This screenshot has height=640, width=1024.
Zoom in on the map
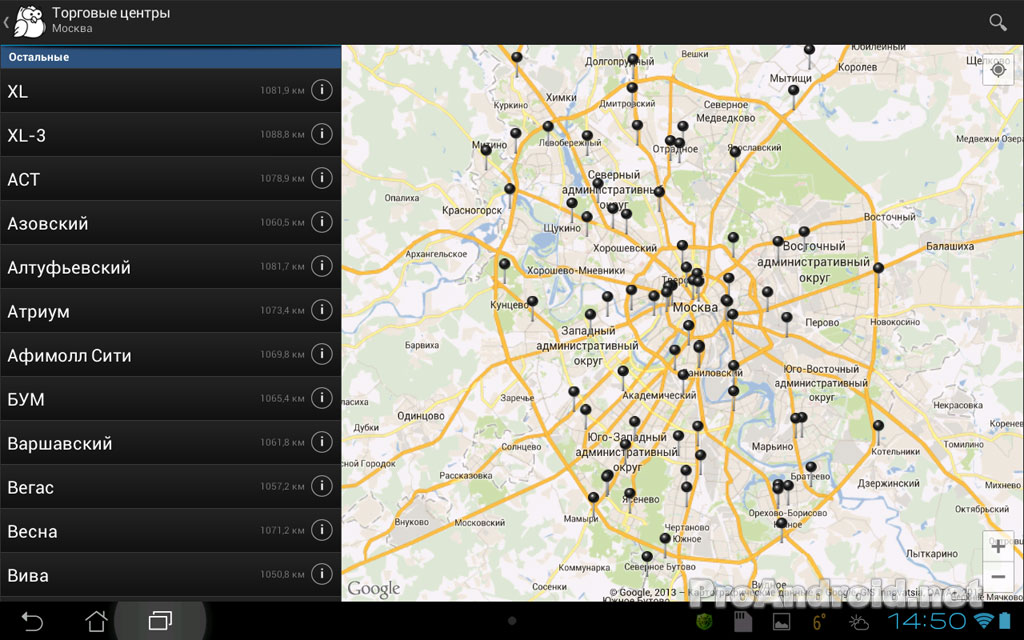click(998, 547)
